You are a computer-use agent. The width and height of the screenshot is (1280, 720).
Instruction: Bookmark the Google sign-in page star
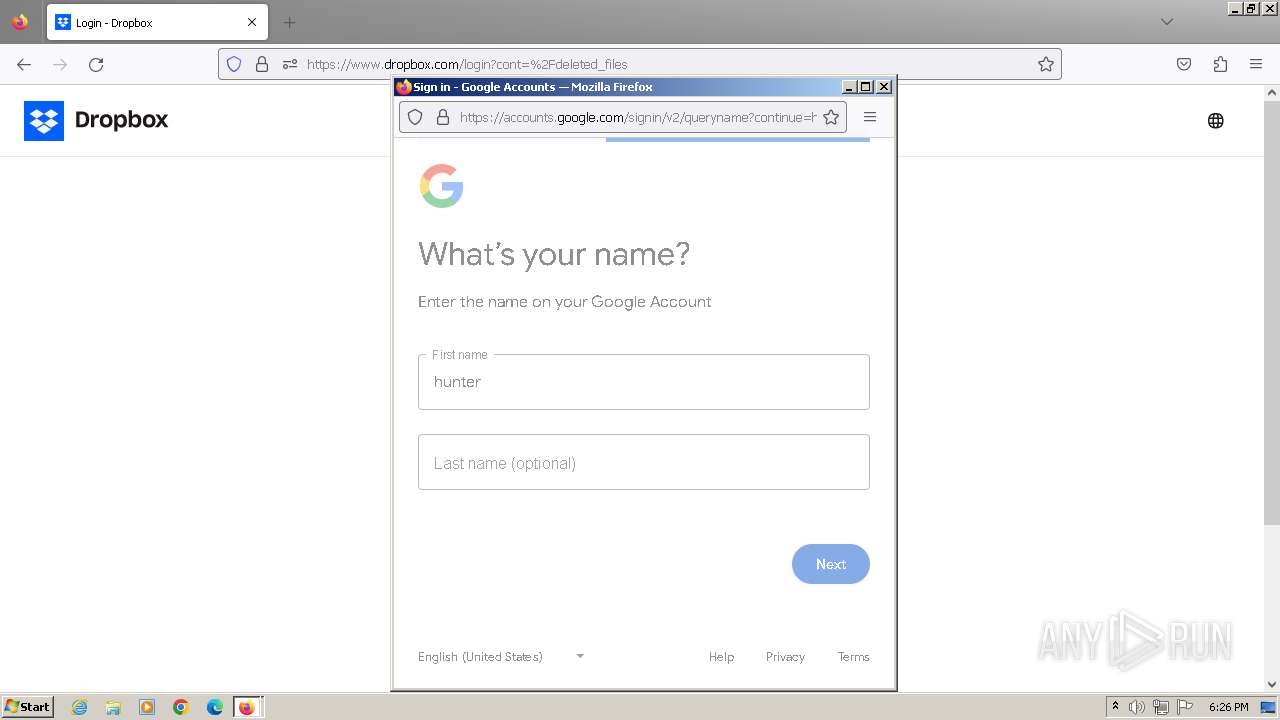coord(831,117)
